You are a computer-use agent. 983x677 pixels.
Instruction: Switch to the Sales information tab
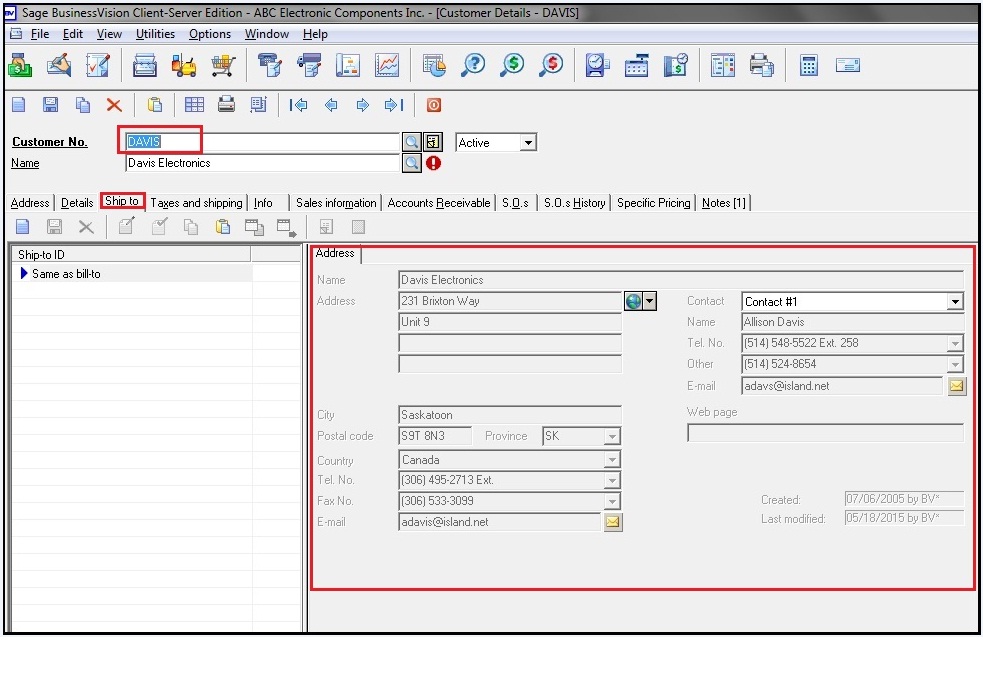[x=336, y=202]
